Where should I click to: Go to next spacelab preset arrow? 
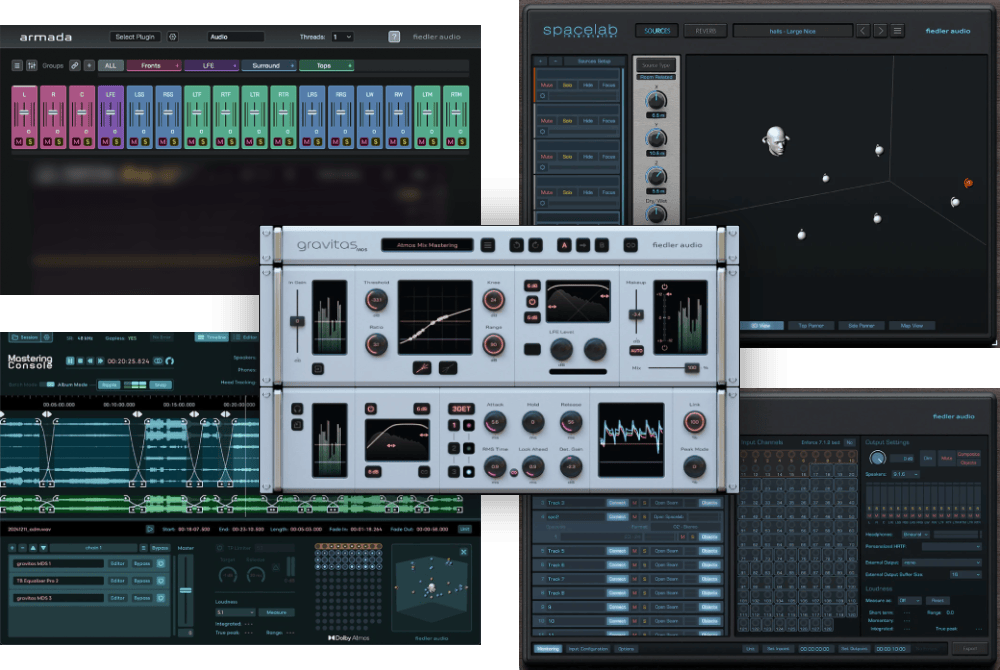pos(880,31)
